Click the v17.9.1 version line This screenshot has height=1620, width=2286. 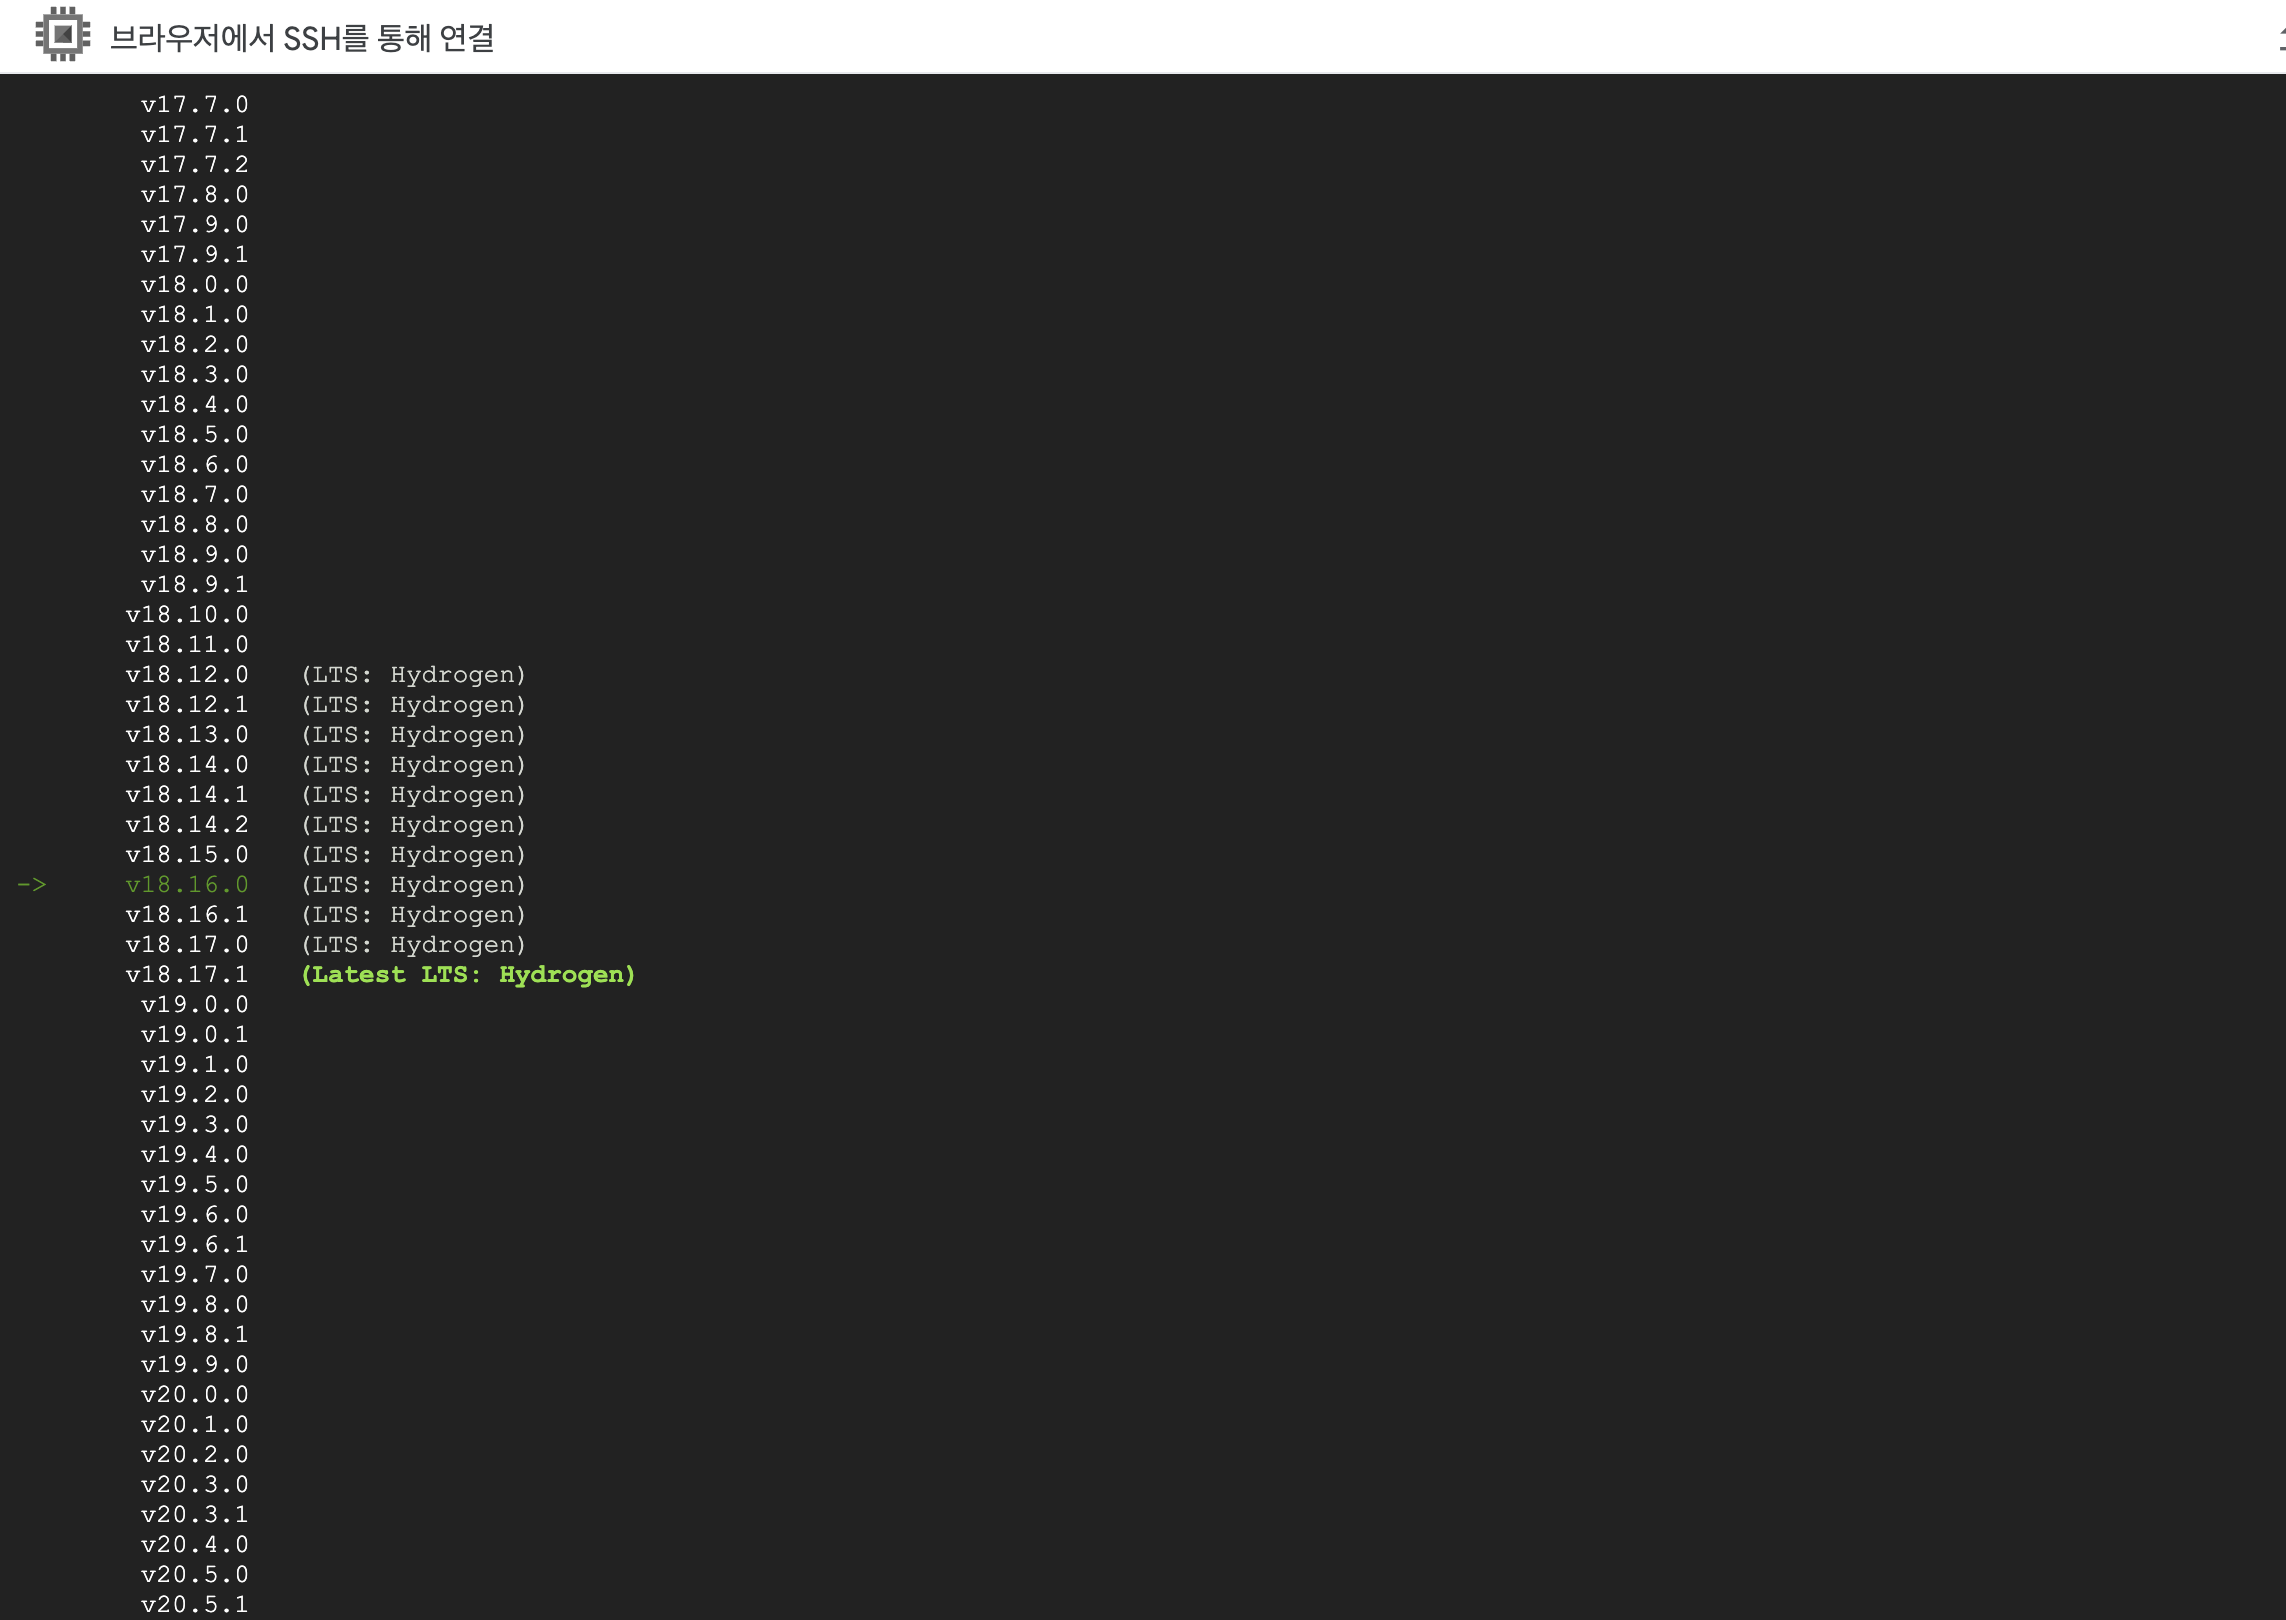tap(194, 254)
